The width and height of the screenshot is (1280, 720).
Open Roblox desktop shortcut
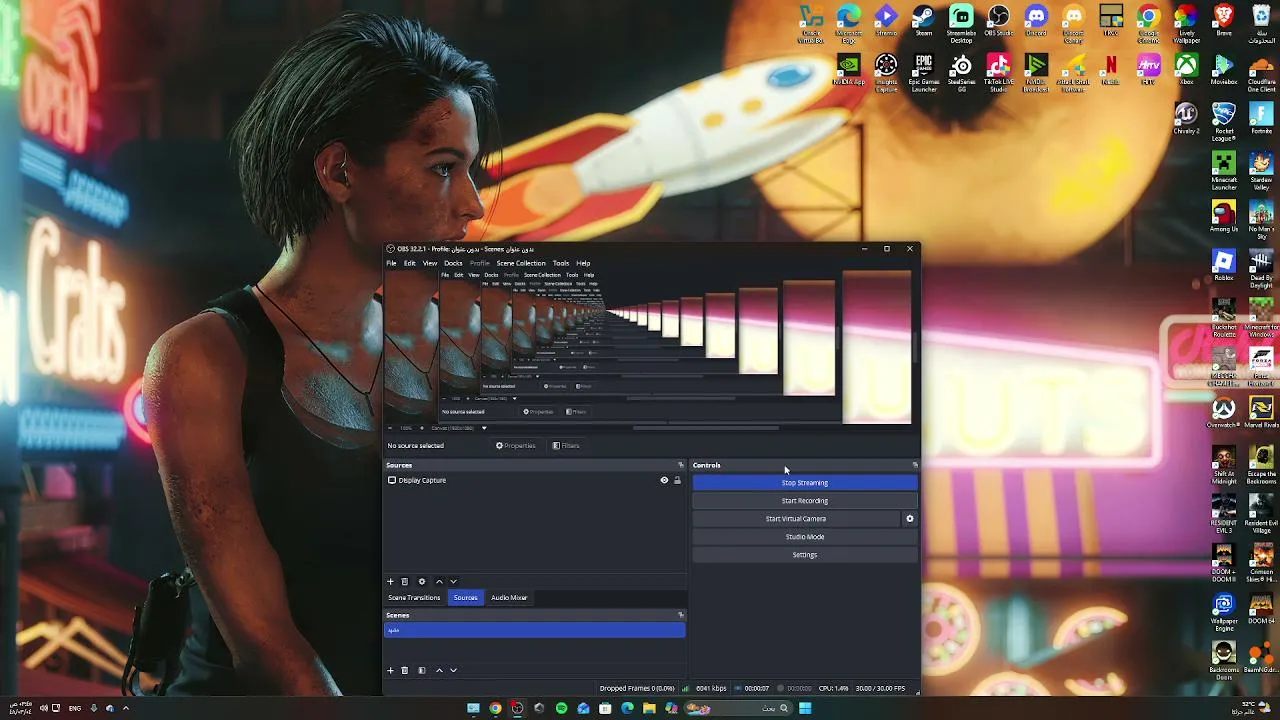(x=1224, y=267)
